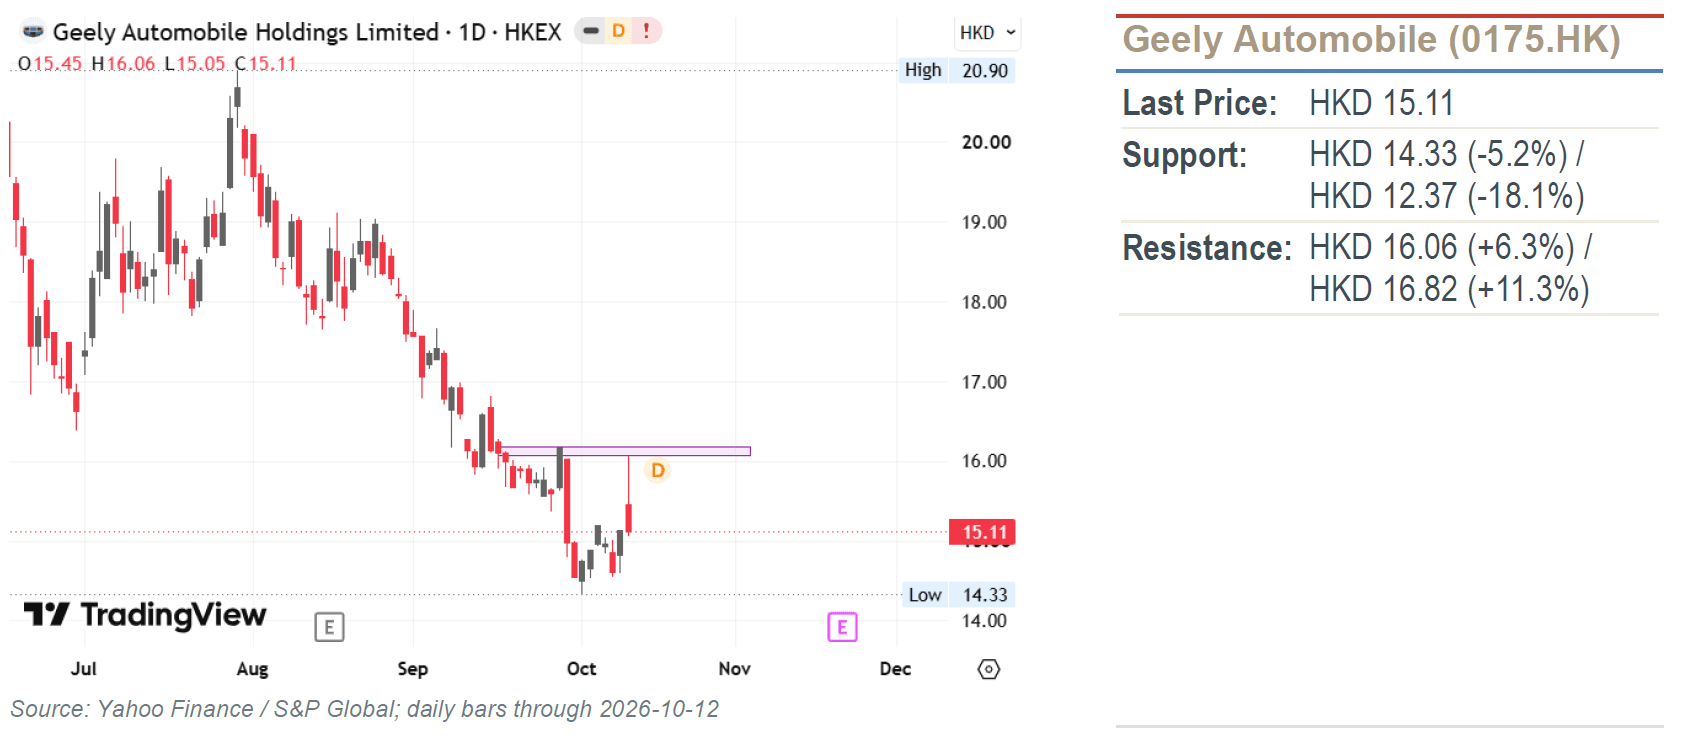Toggle the gray dash status indicator in the title
Screen dimensions: 1683x743
tap(591, 31)
